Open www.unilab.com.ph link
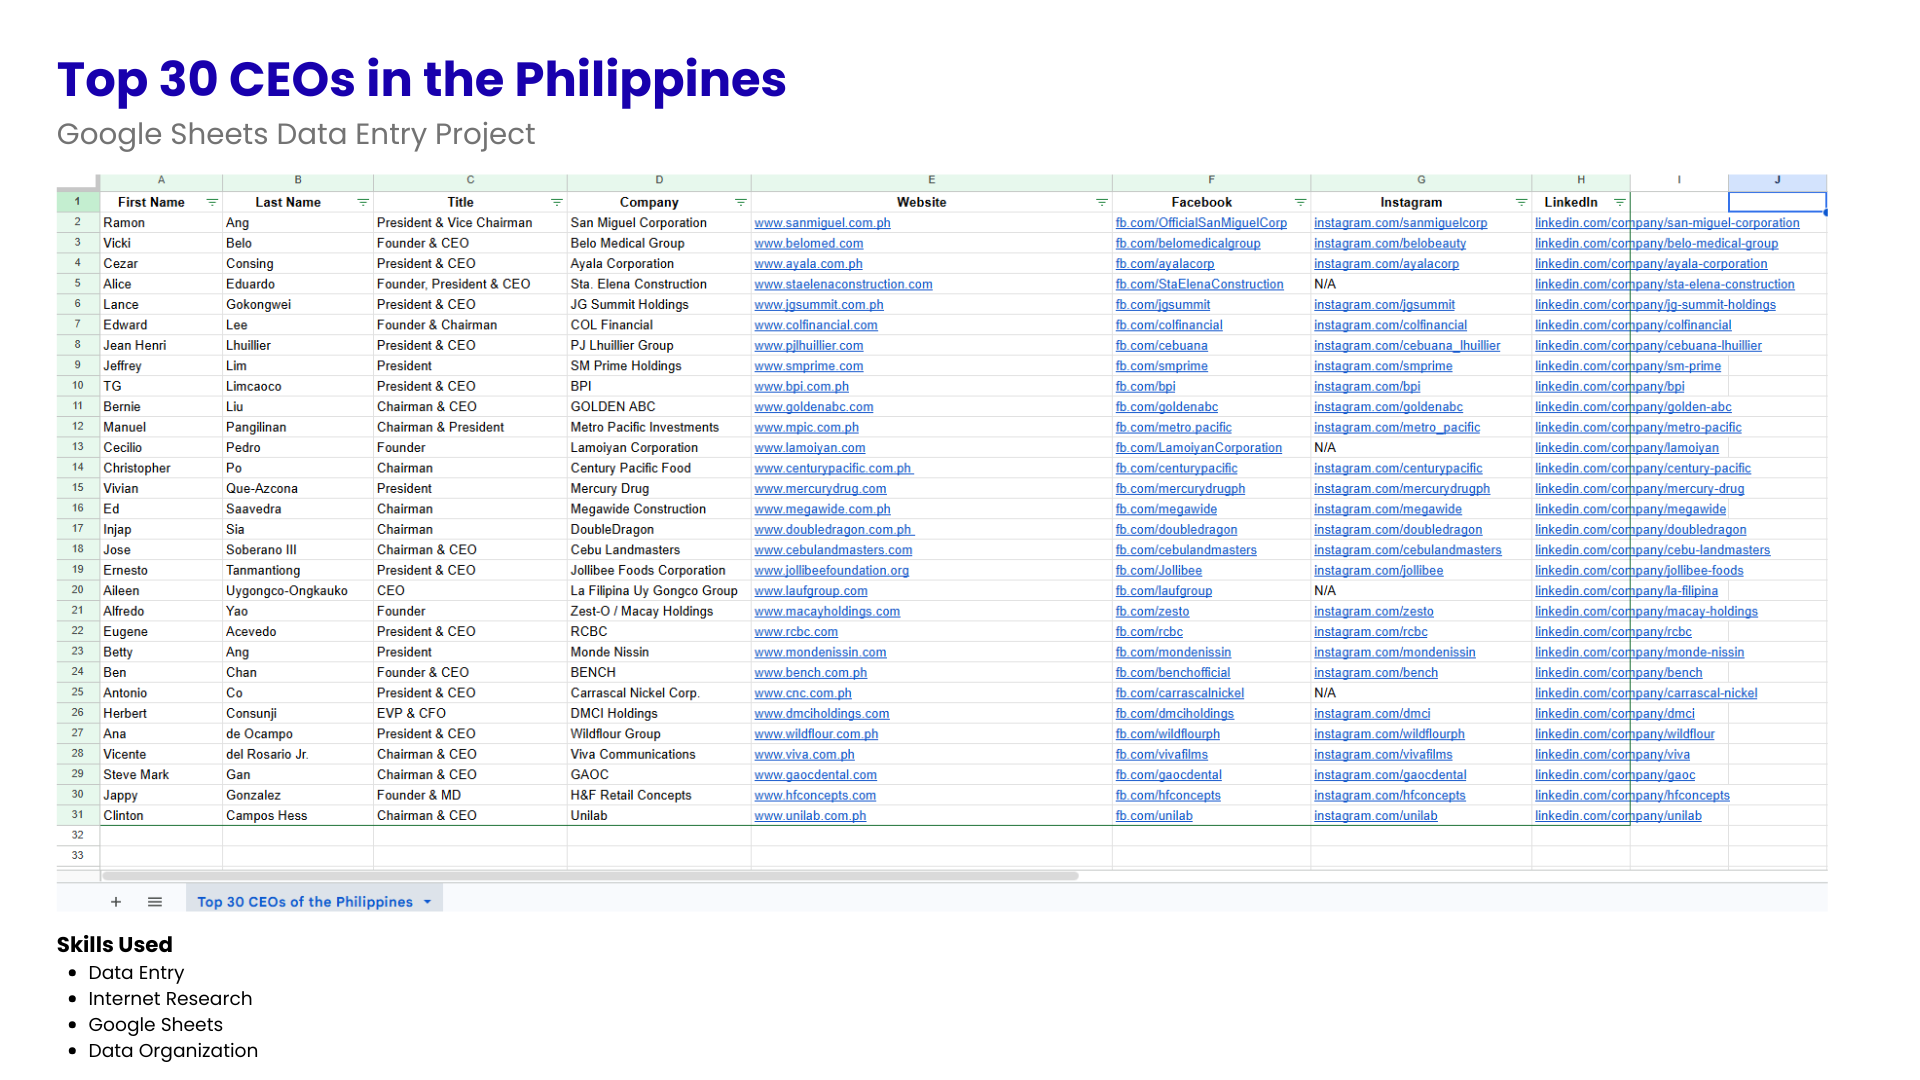 tap(810, 816)
